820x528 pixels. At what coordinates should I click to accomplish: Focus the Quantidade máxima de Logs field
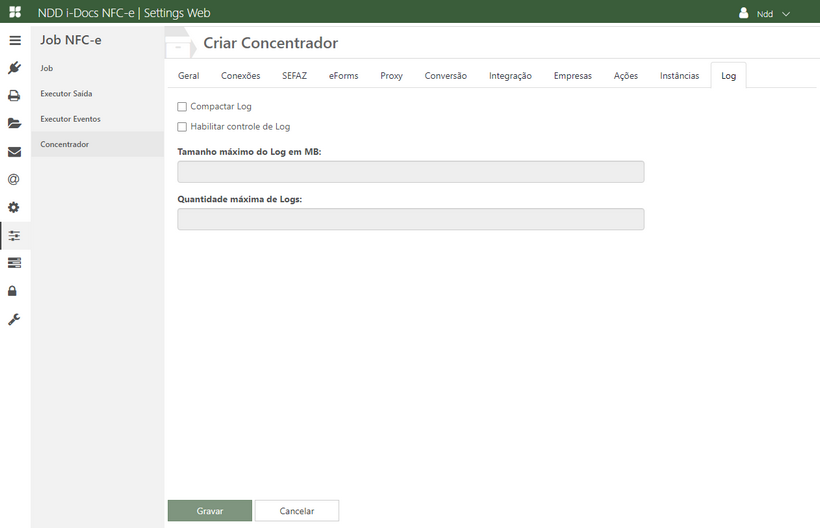[x=411, y=219]
